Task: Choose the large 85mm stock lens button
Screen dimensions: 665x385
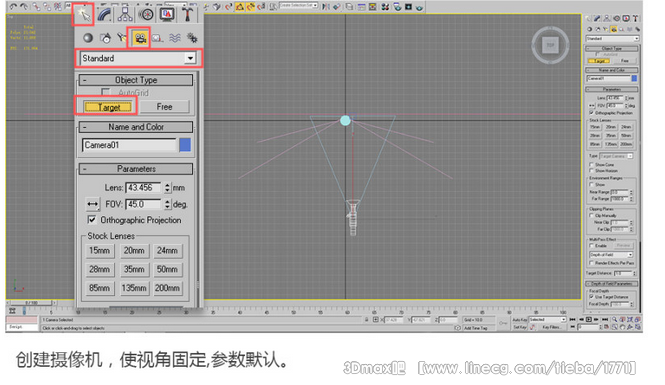Action: point(99,288)
